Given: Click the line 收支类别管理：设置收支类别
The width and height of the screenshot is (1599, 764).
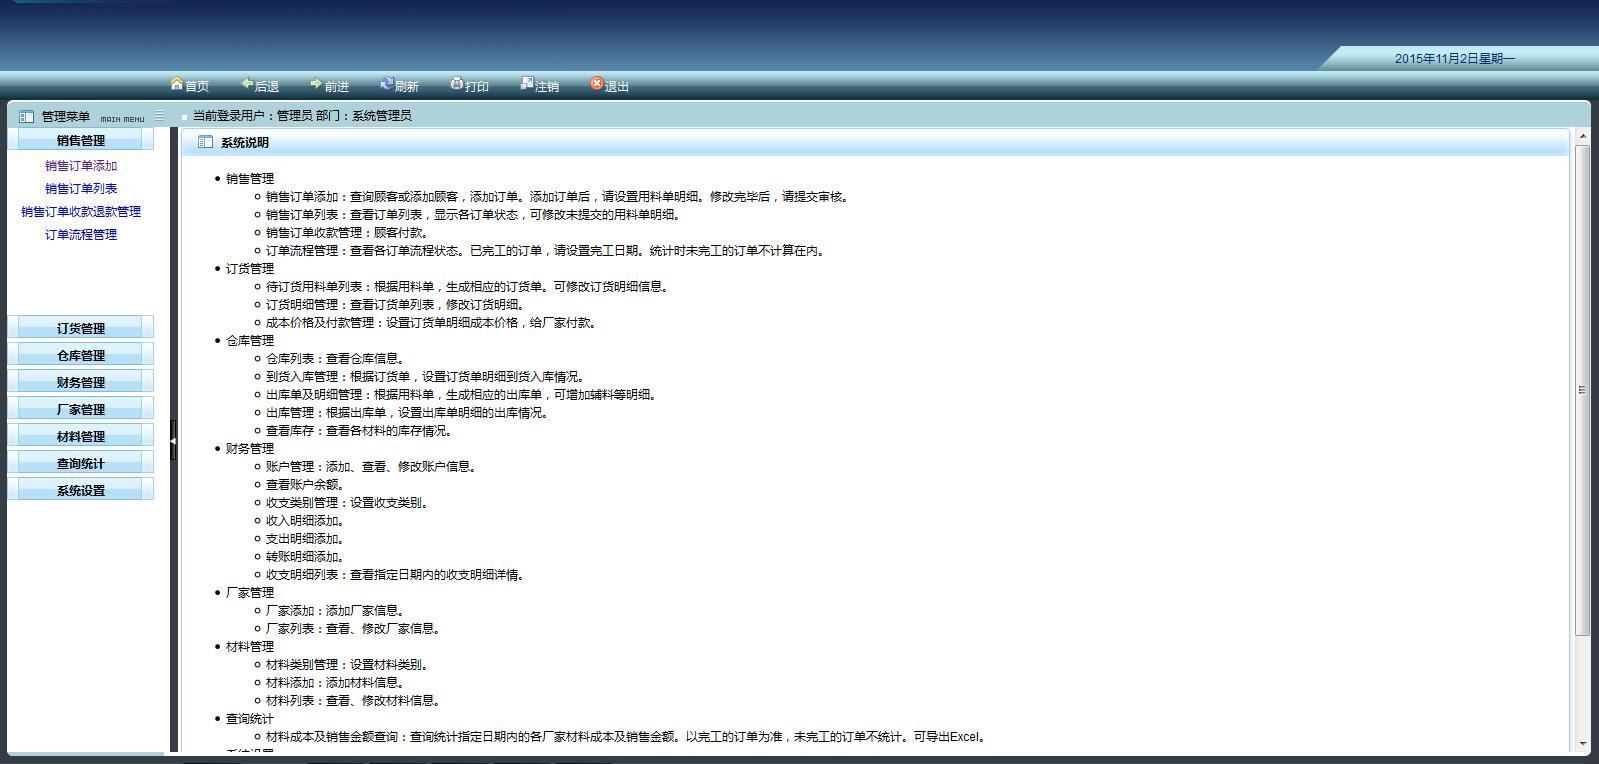Looking at the screenshot, I should point(348,503).
